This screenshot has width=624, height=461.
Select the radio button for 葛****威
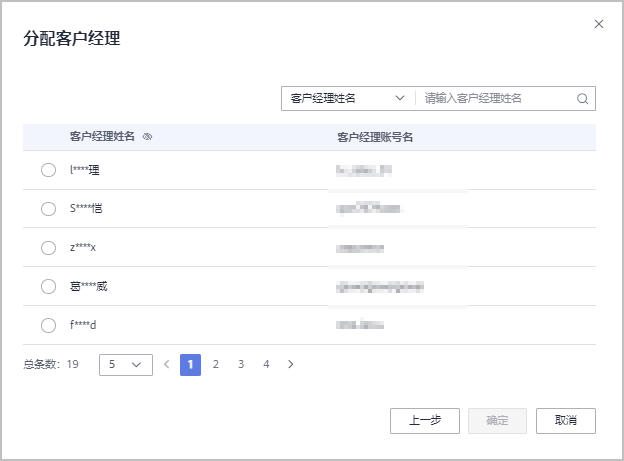48,286
